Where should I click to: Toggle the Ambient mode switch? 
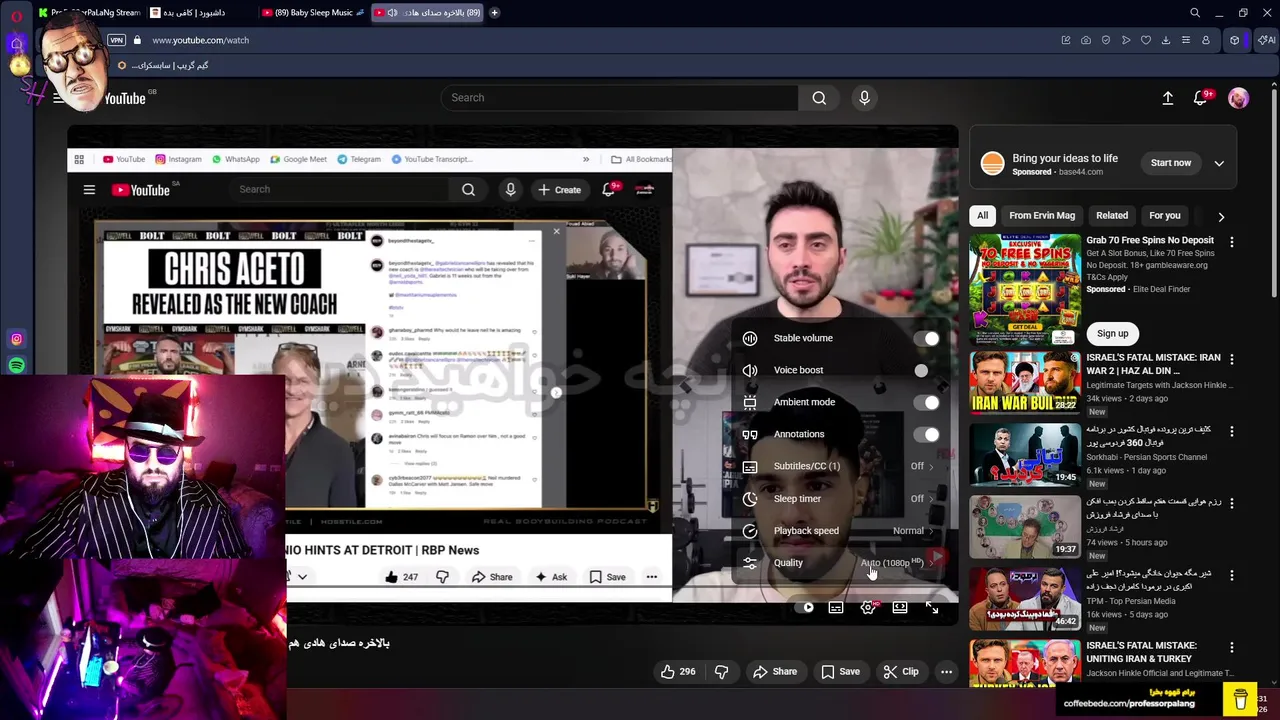click(926, 402)
